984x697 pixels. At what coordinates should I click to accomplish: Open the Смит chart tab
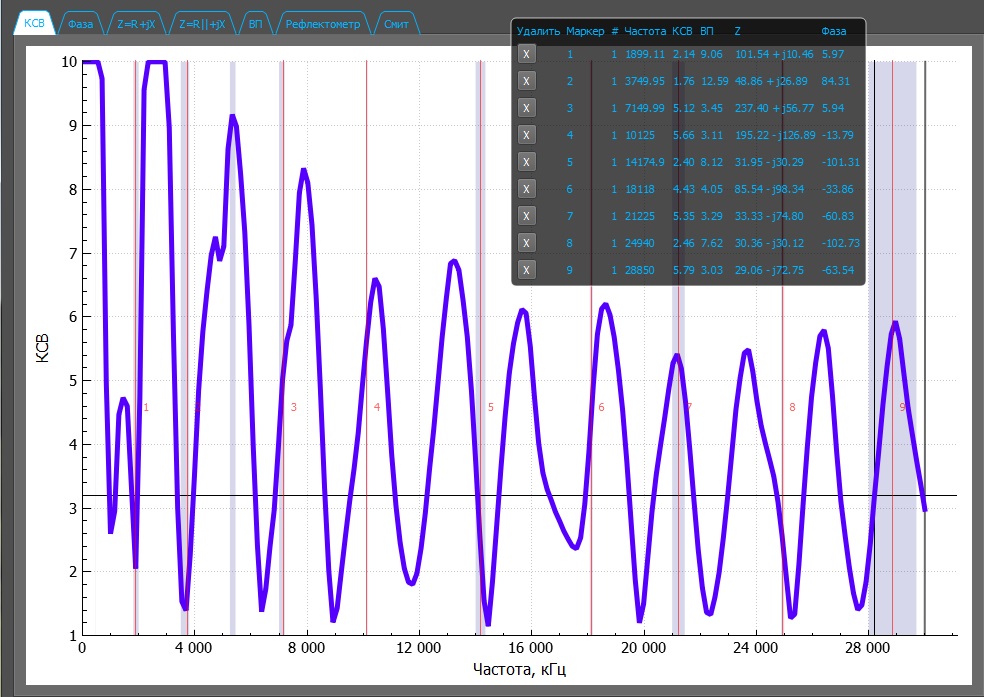397,22
